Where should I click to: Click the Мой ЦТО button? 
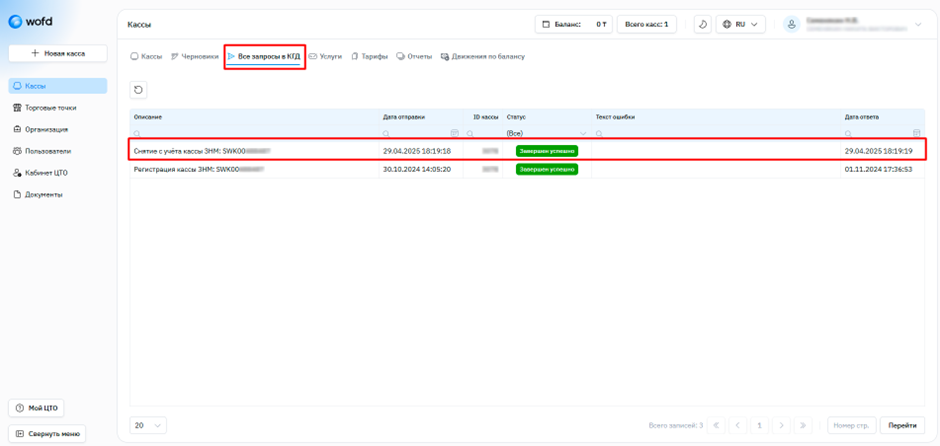click(36, 408)
